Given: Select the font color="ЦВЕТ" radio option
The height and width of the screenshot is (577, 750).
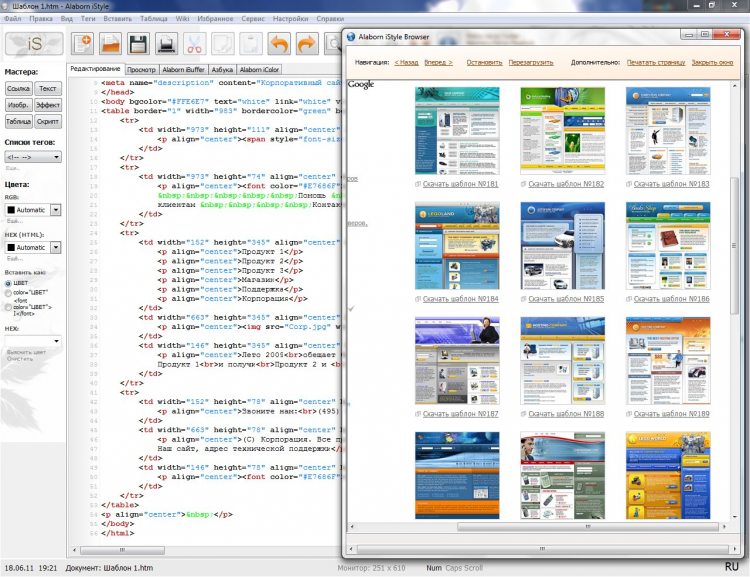Looking at the screenshot, I should click(x=9, y=307).
